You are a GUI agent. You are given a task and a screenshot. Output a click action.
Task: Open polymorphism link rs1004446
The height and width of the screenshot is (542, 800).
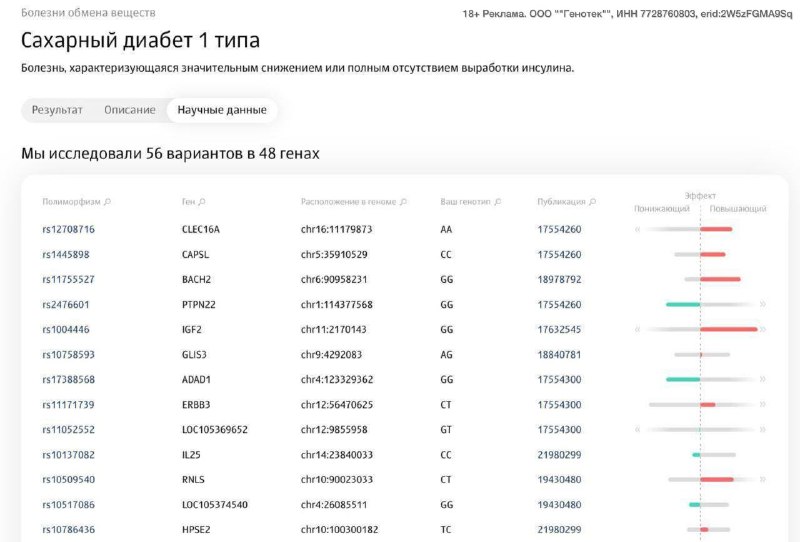(x=66, y=330)
